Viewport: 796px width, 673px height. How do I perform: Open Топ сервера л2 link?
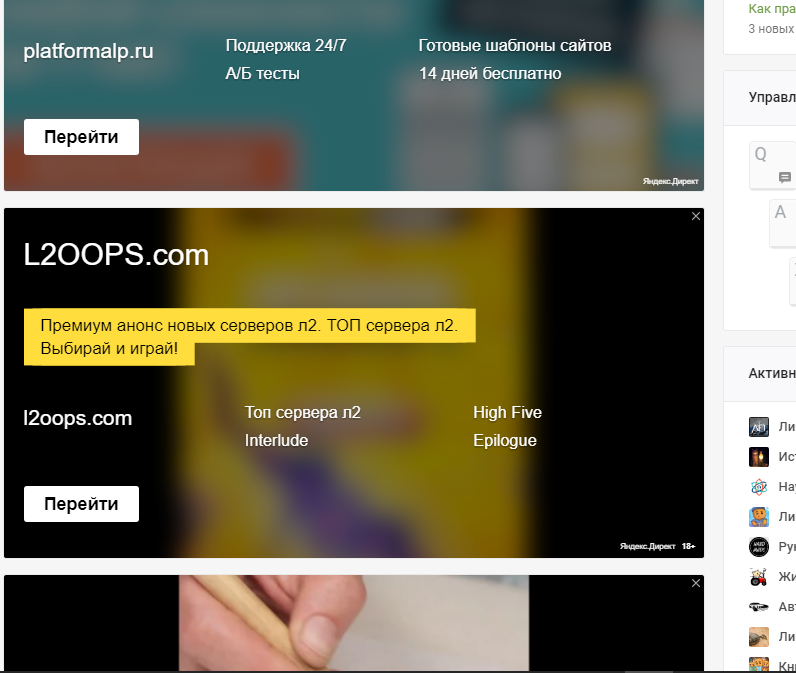click(303, 413)
